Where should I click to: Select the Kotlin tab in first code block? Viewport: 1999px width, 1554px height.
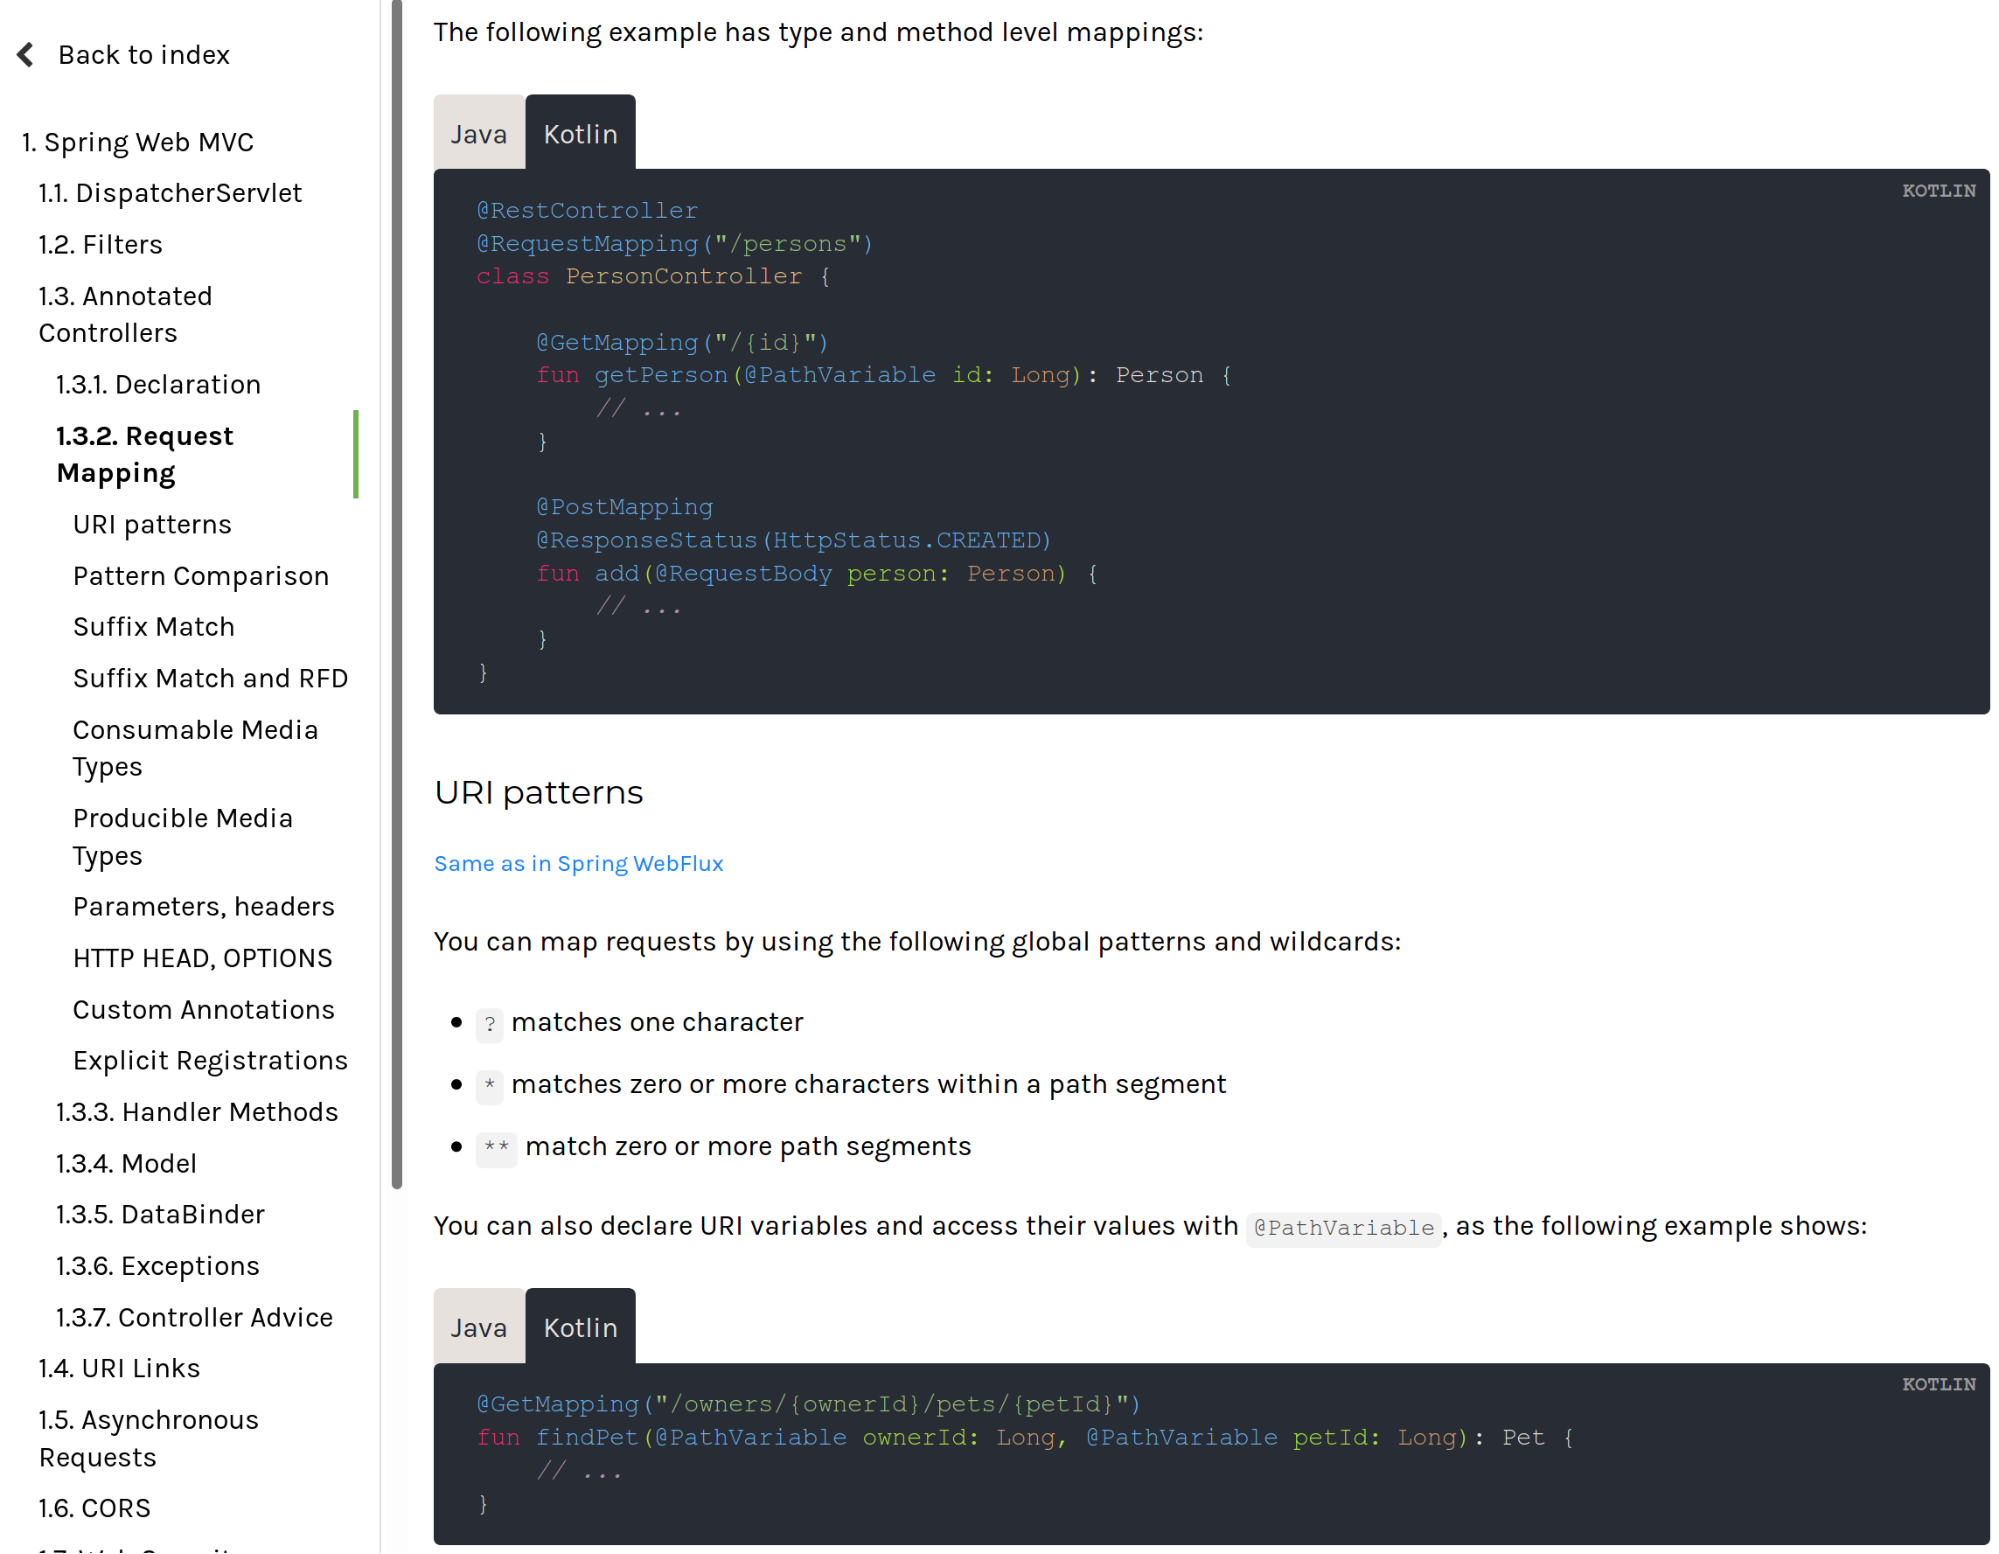tap(581, 135)
